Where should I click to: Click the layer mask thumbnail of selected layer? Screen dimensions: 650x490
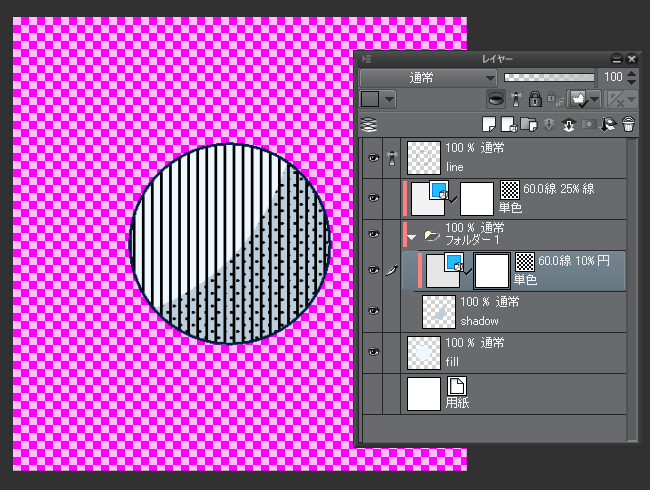click(492, 270)
